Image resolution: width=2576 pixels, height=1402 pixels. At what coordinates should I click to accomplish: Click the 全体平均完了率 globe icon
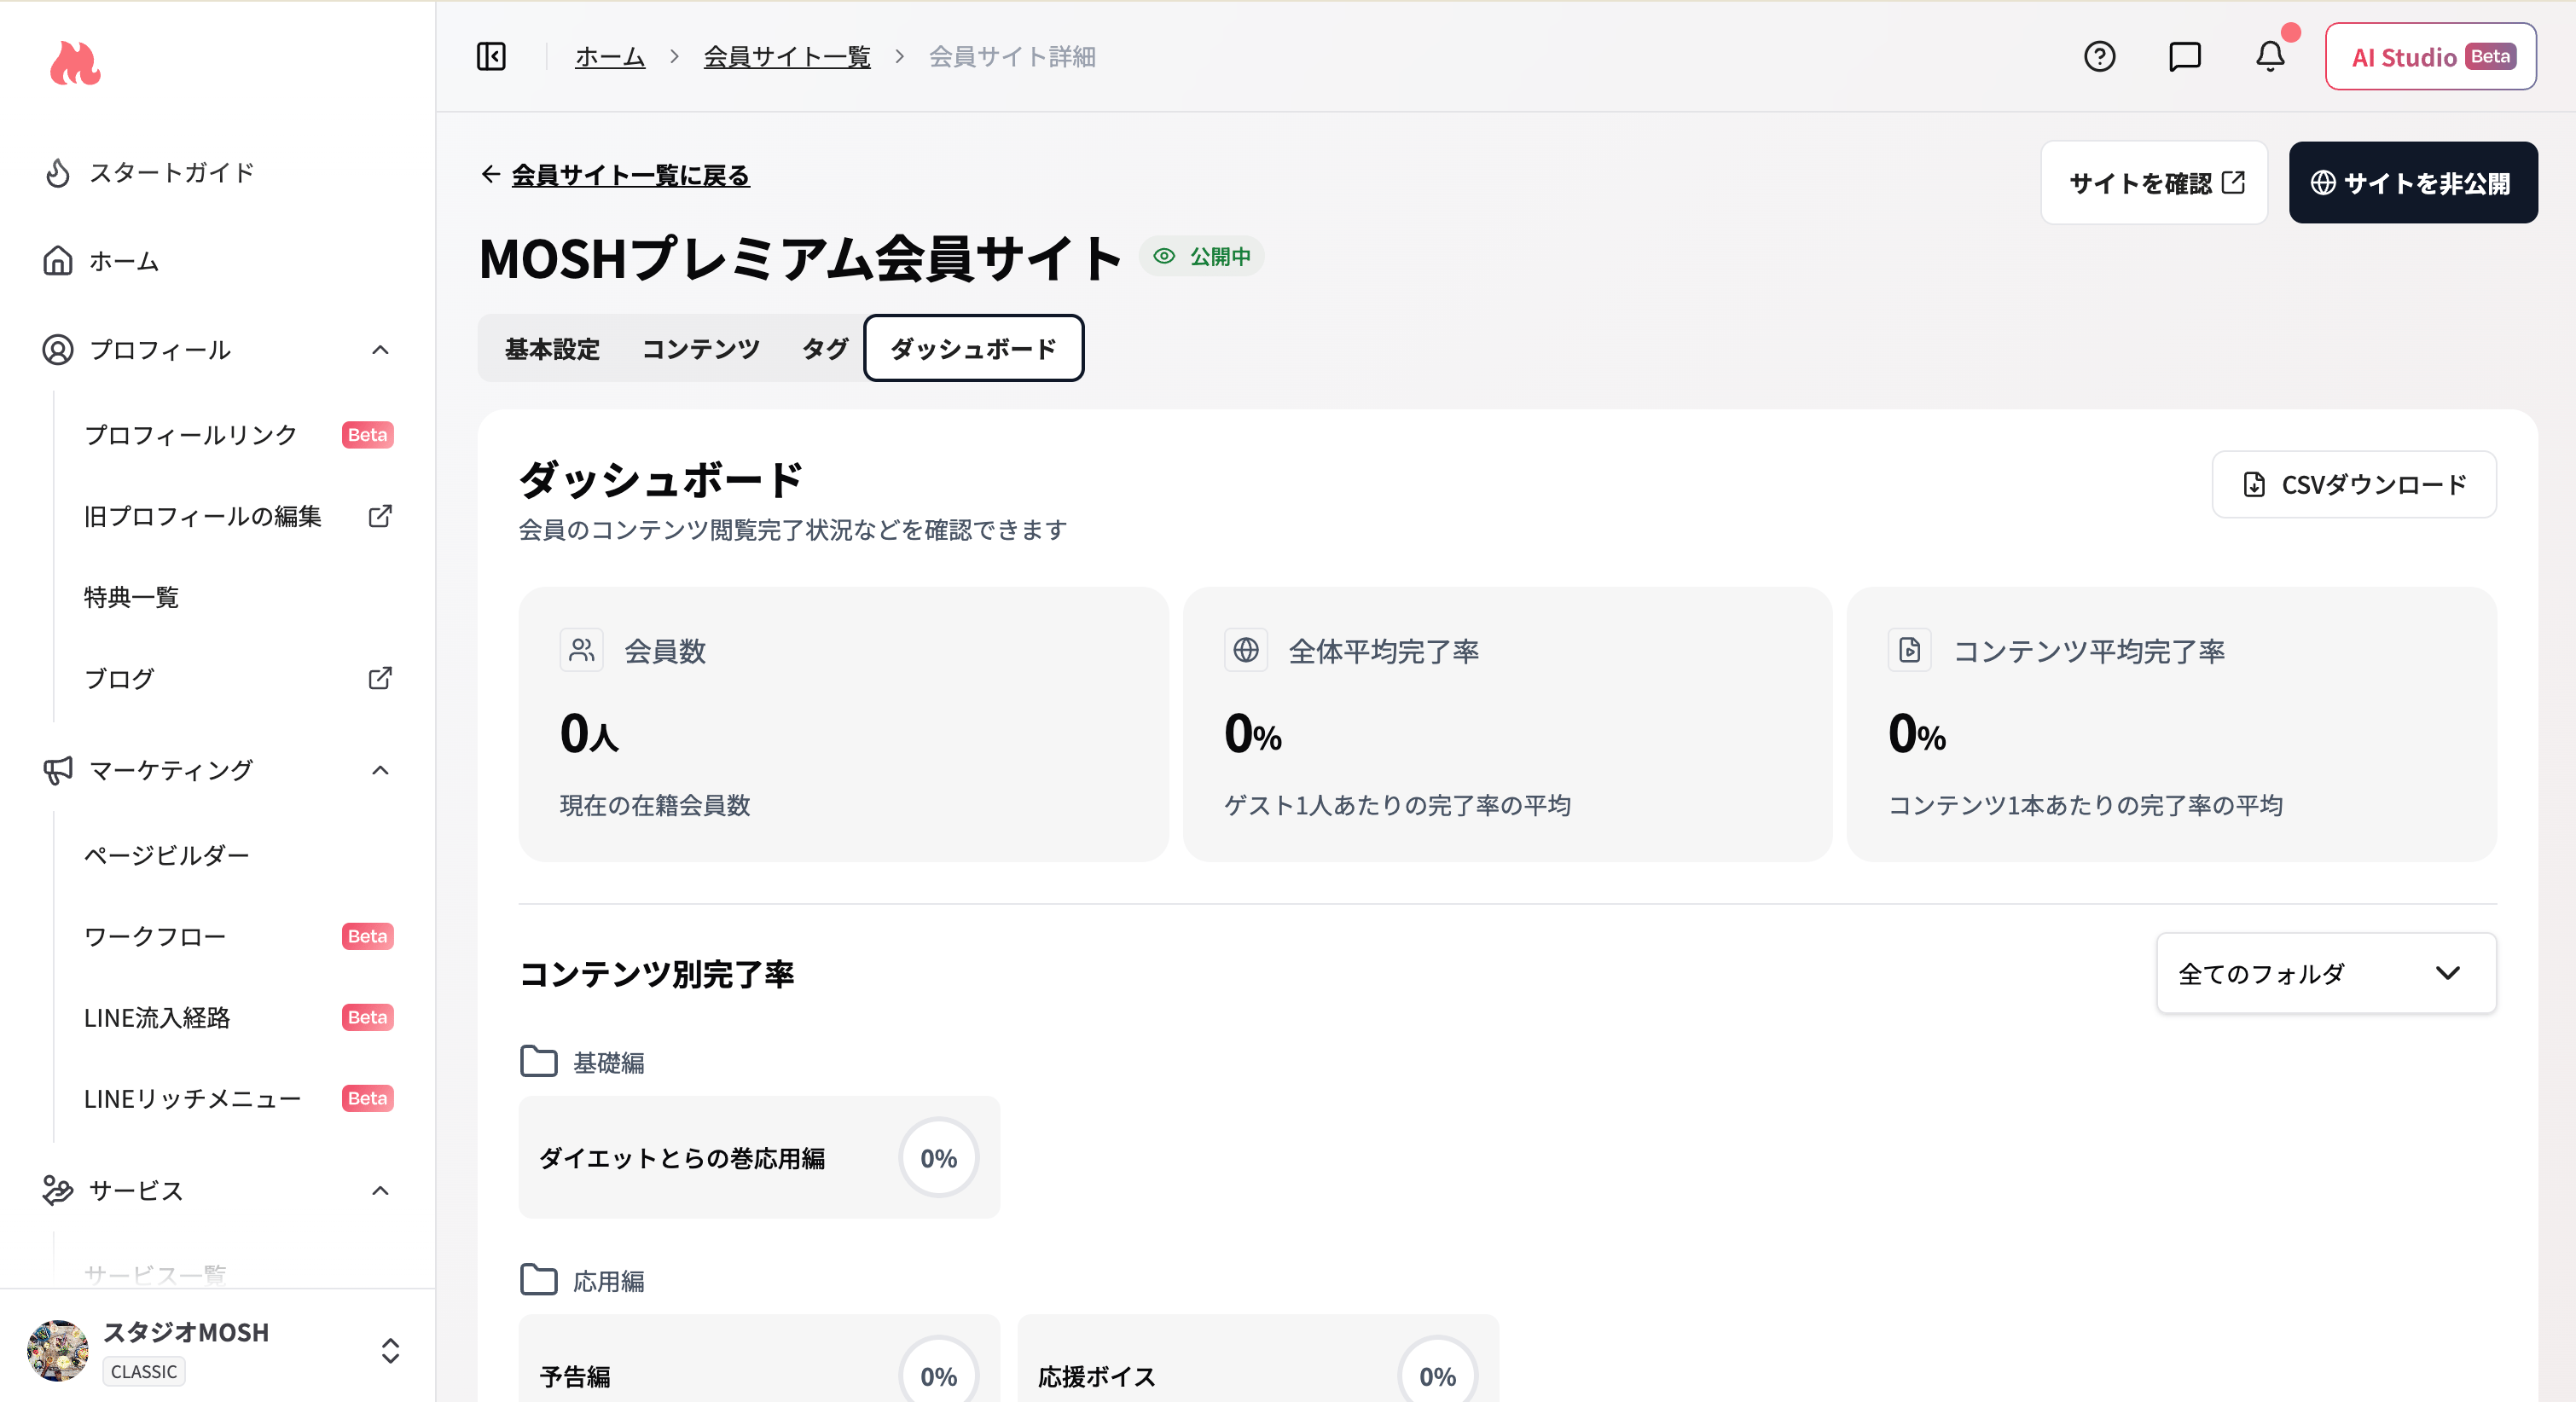1245,650
